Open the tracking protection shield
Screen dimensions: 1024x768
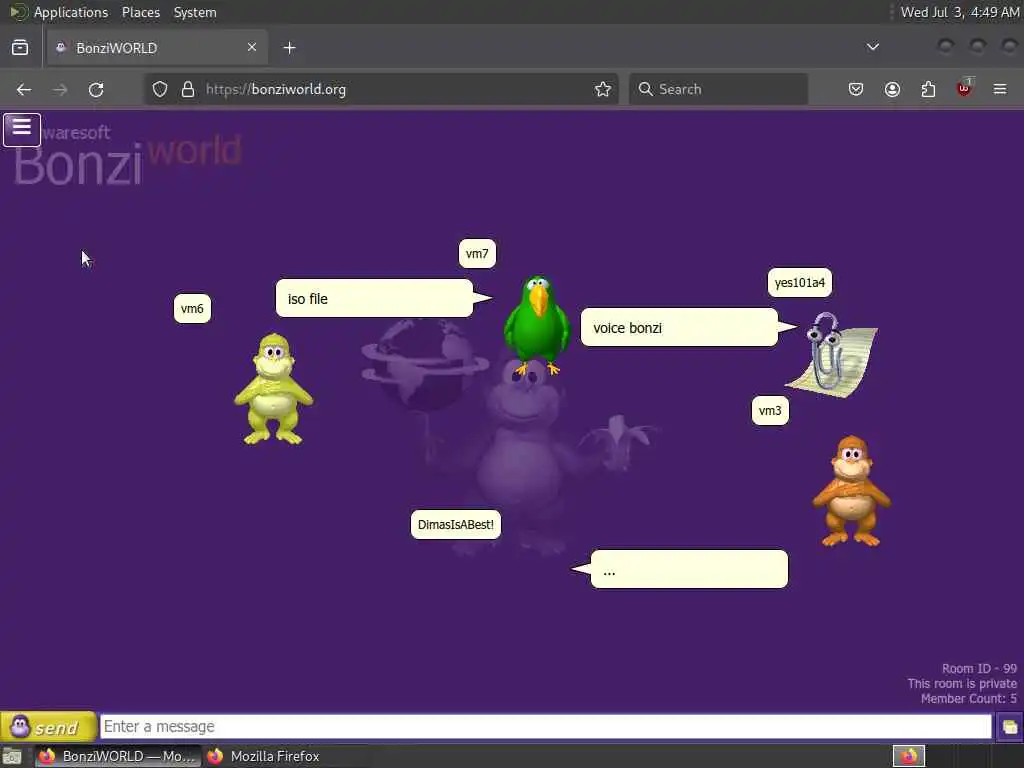pyautogui.click(x=160, y=89)
